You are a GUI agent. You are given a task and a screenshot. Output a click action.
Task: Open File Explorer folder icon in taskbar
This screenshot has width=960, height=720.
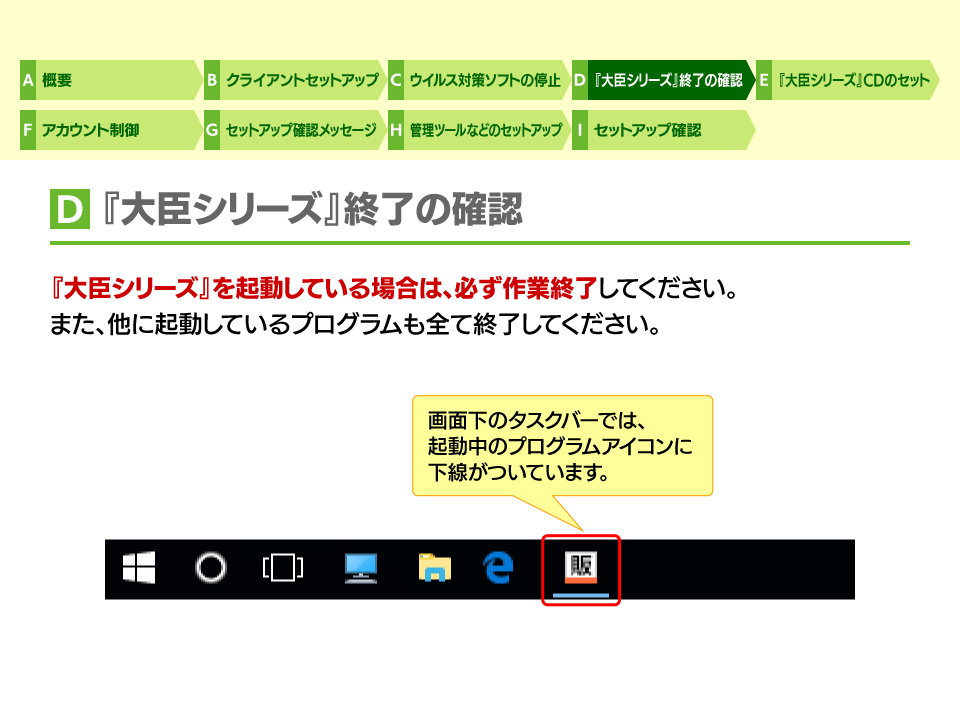coord(435,567)
